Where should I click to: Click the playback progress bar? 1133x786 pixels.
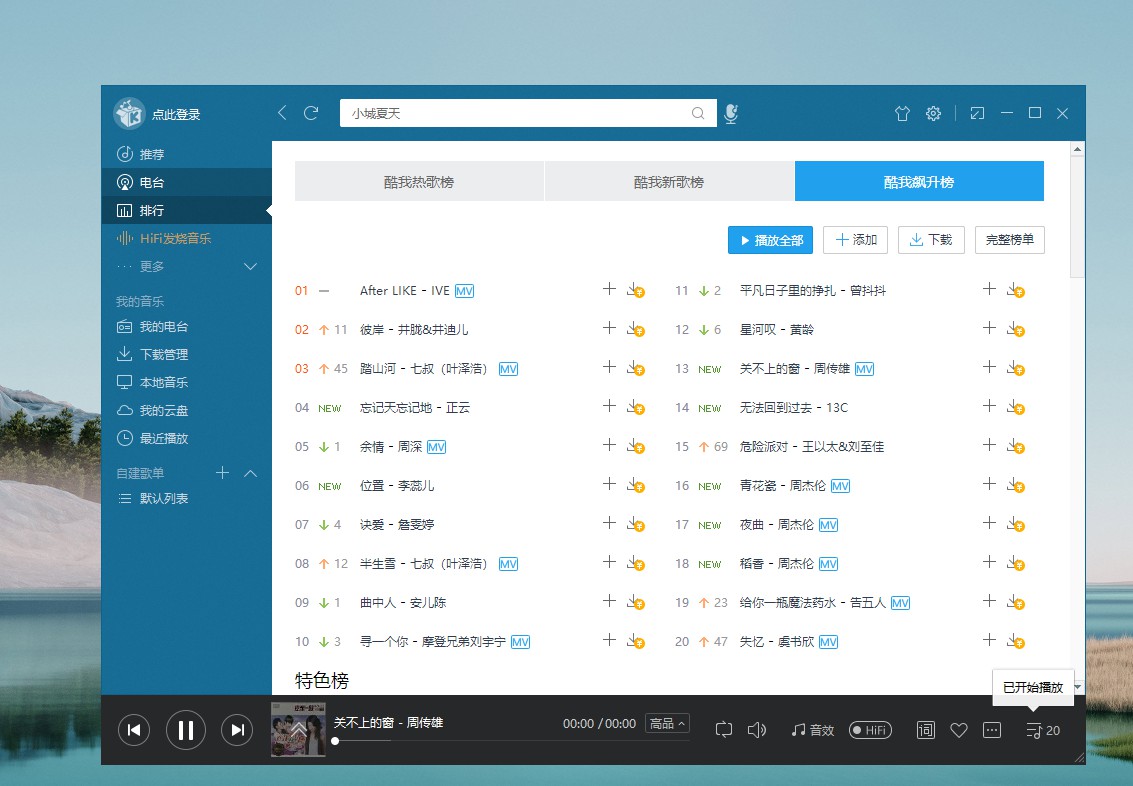tap(512, 740)
